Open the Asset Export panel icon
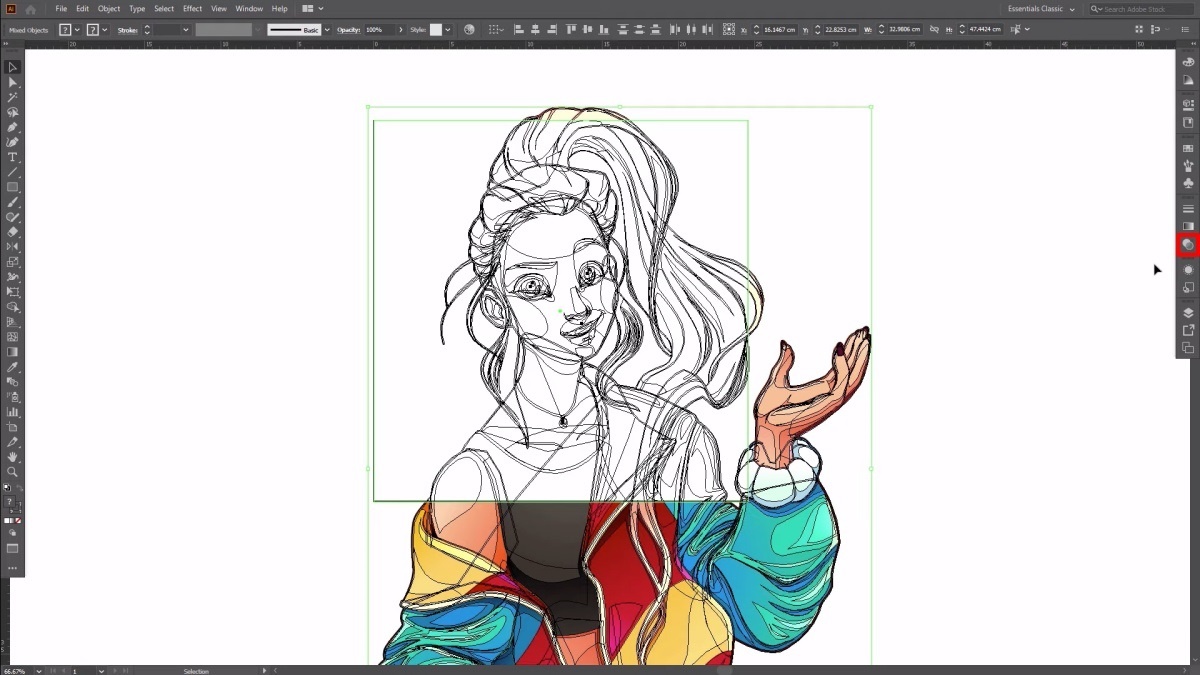The image size is (1200, 675). click(1188, 330)
